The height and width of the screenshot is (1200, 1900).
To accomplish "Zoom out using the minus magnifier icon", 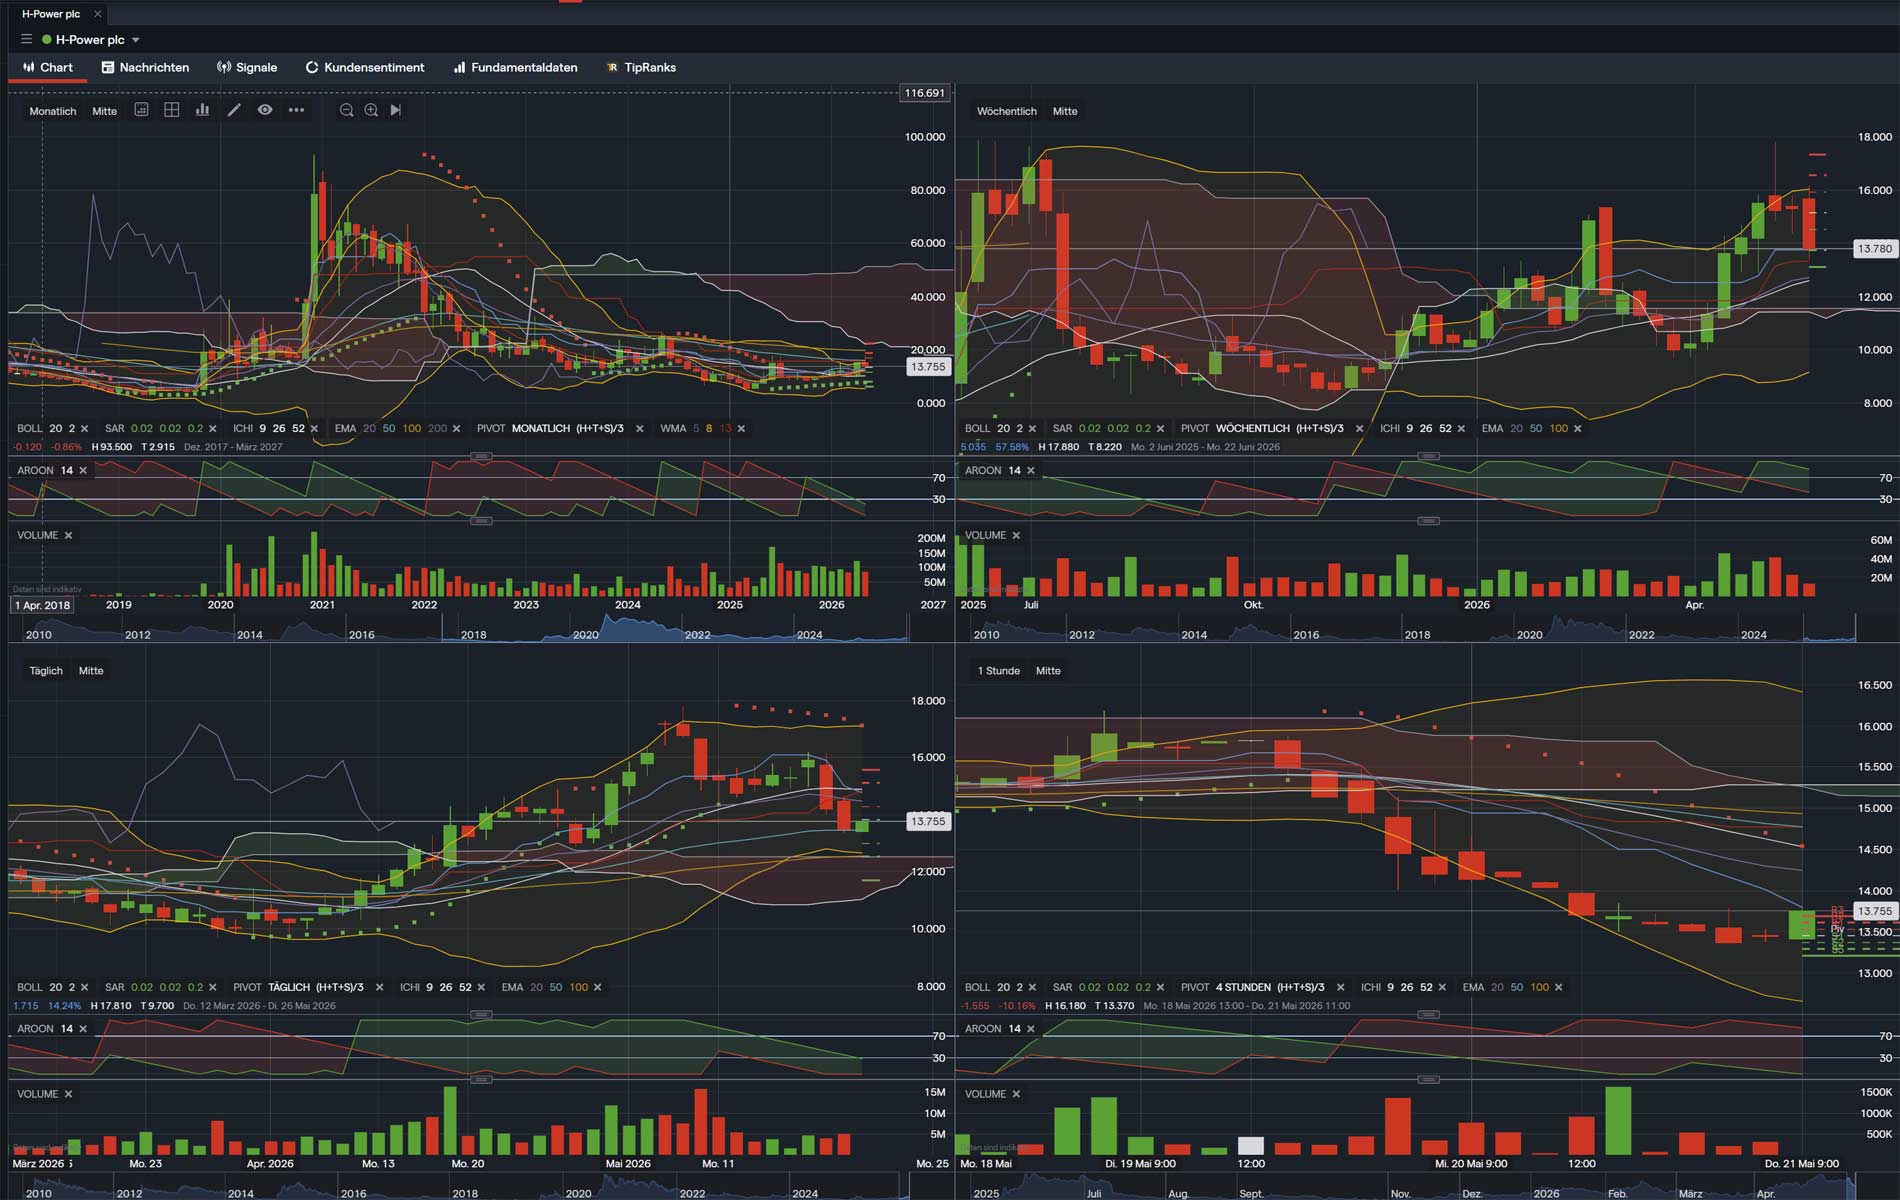I will pos(346,110).
